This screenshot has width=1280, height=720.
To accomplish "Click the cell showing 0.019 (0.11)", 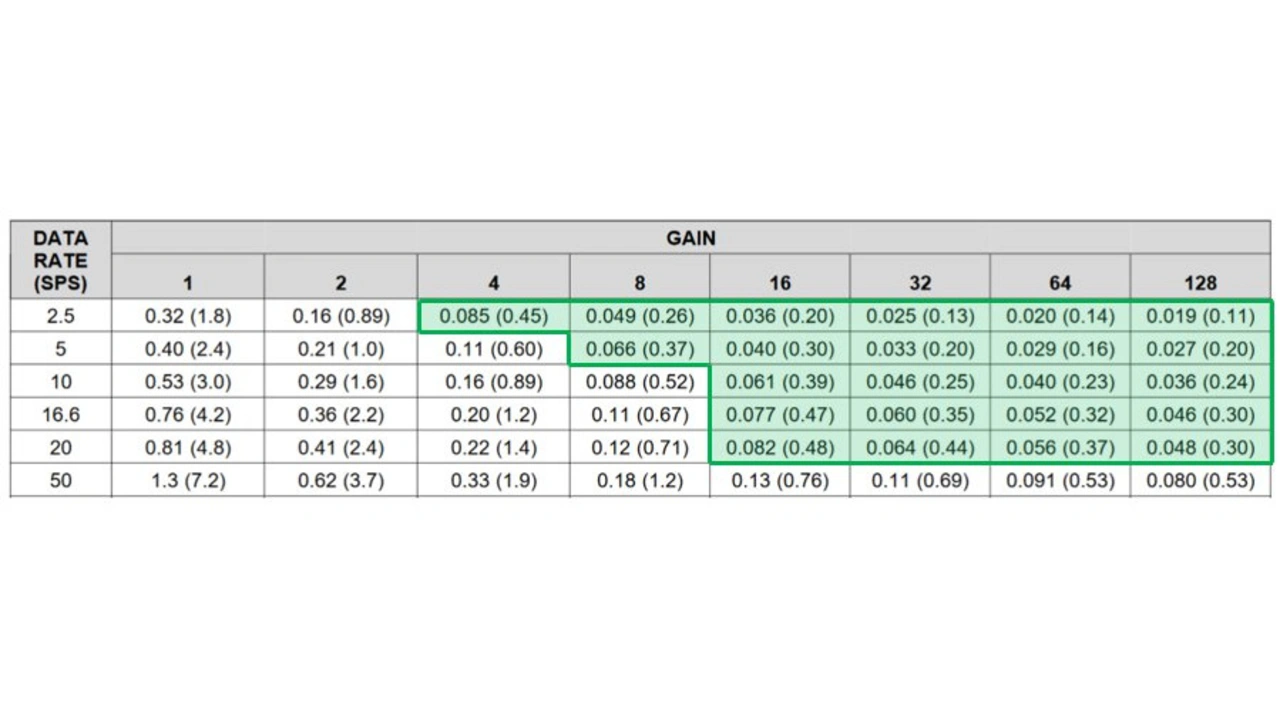I will point(1200,316).
